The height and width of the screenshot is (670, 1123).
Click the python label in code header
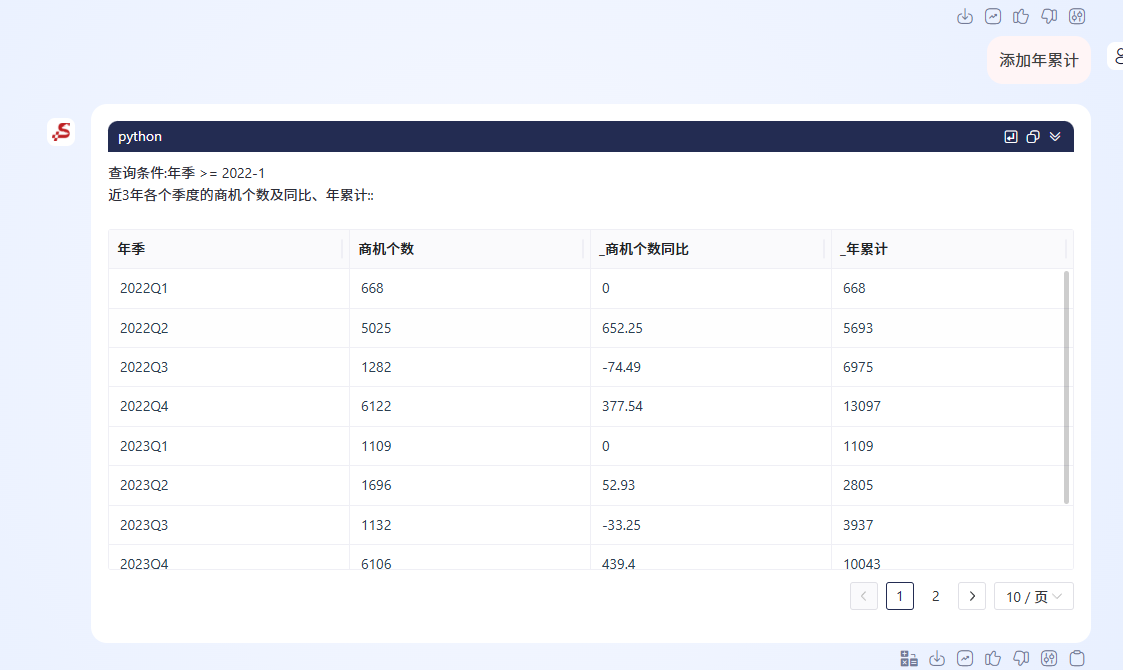click(140, 136)
